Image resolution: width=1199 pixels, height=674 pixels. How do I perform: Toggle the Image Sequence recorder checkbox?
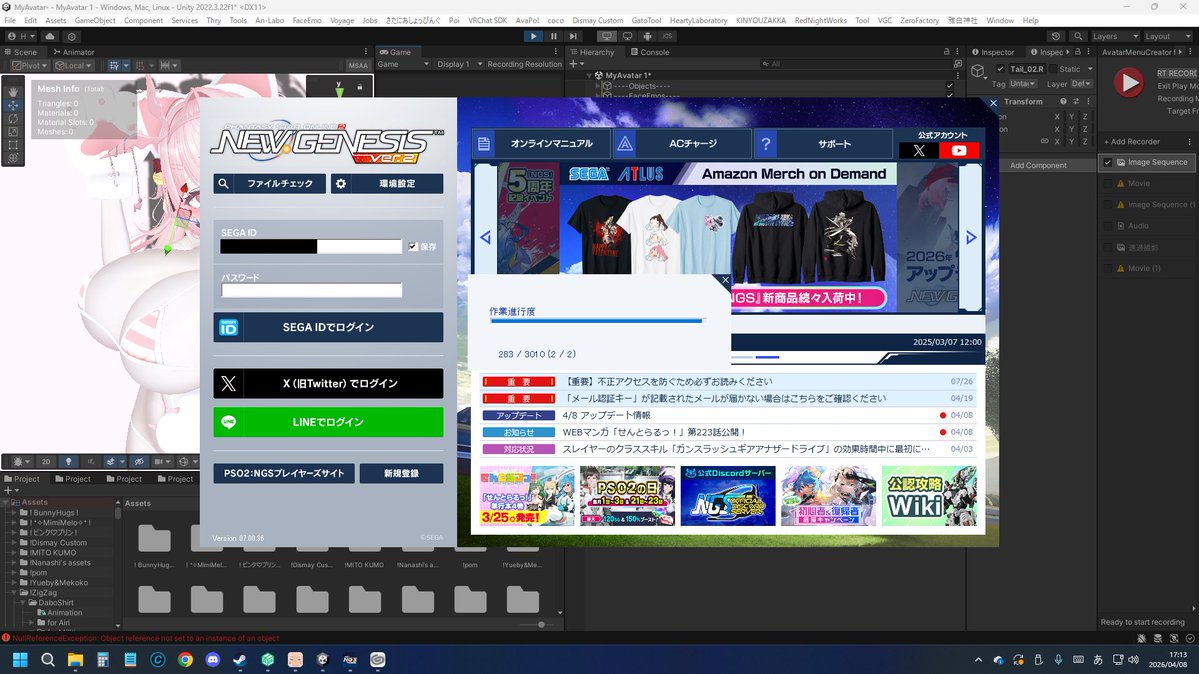(1107, 162)
